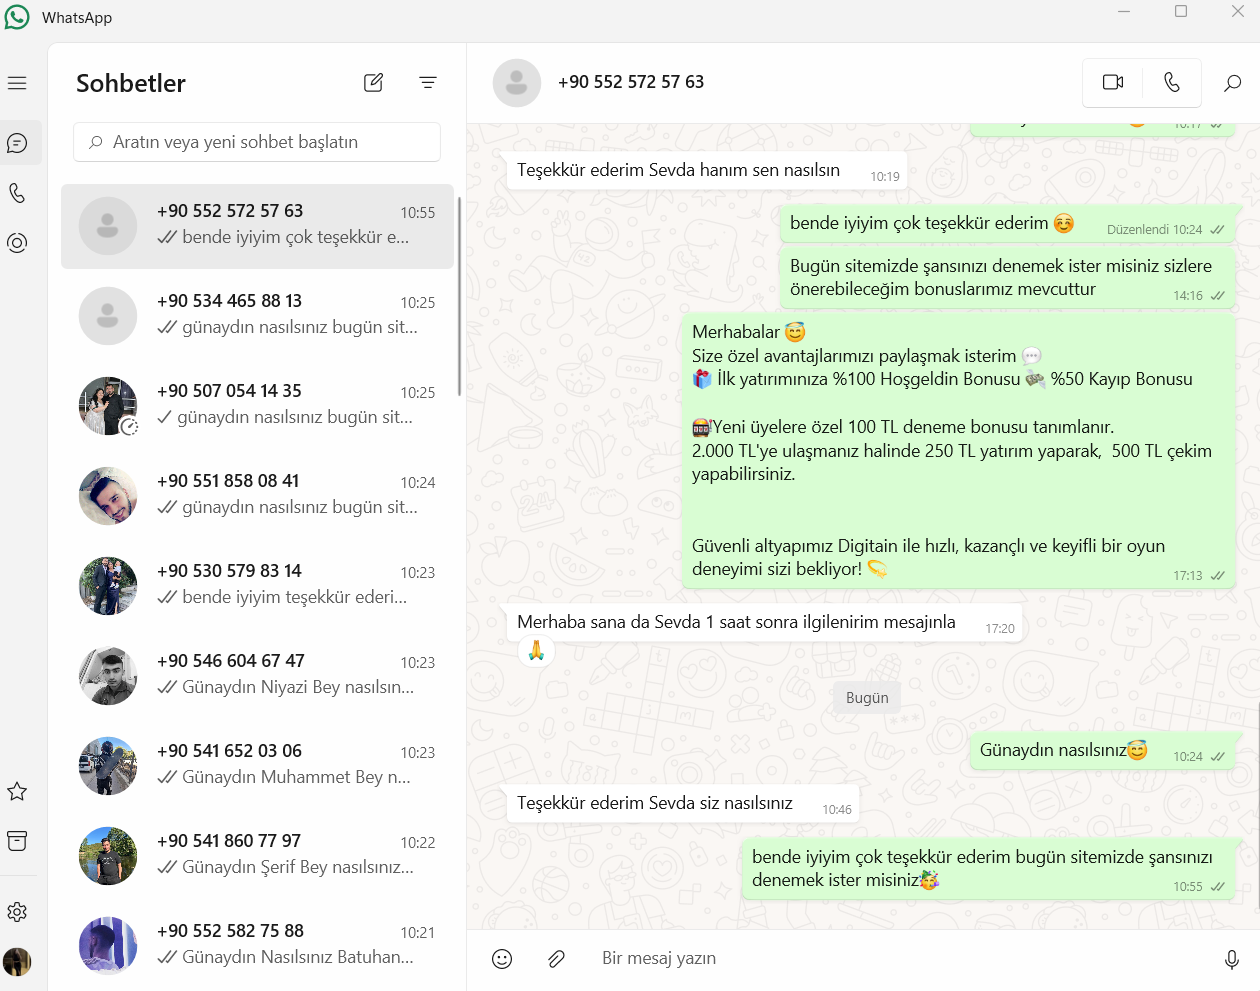Record a voice message with microphone
1260x991 pixels.
pos(1232,960)
